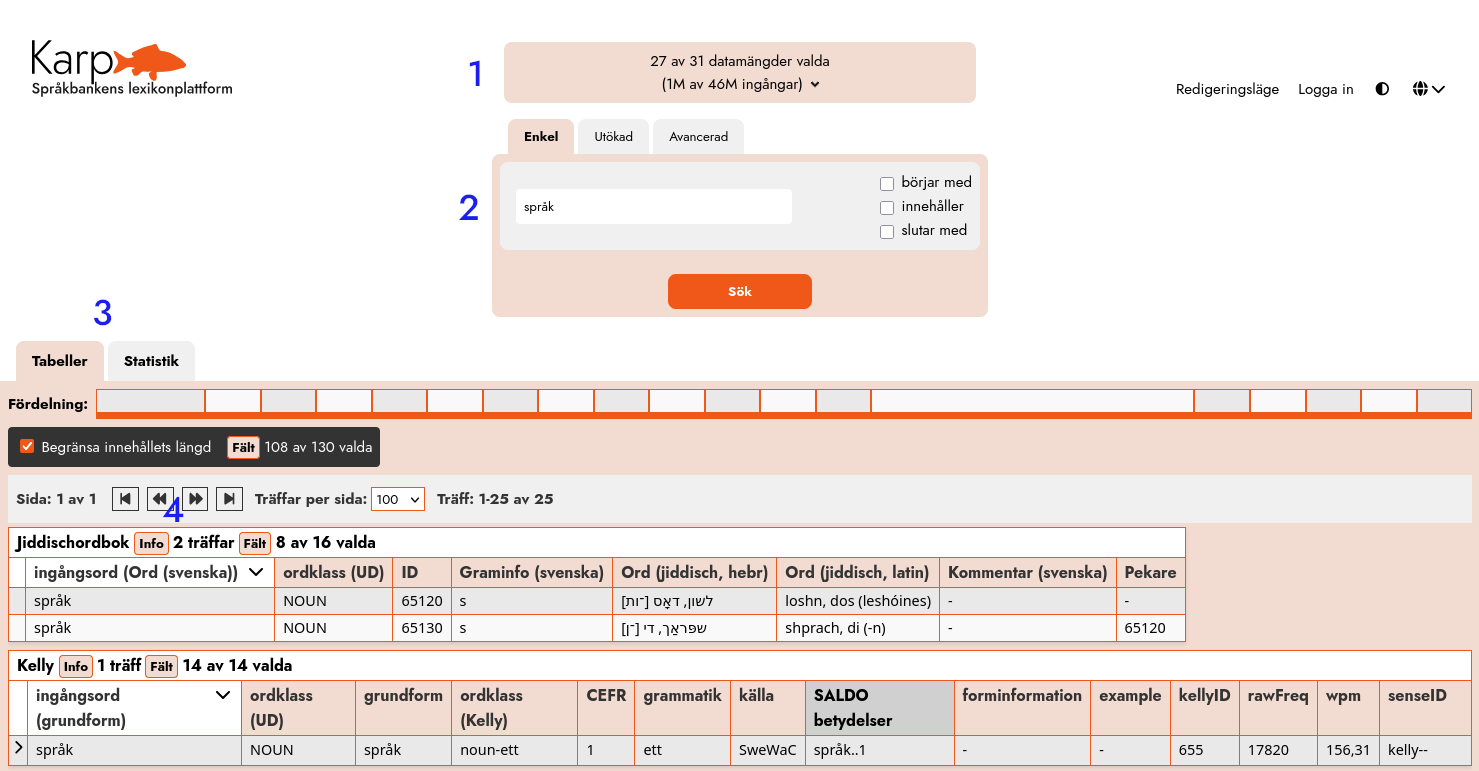Open the 'Träffar per sida' dropdown
Viewport: 1479px width, 771px height.
(x=397, y=499)
